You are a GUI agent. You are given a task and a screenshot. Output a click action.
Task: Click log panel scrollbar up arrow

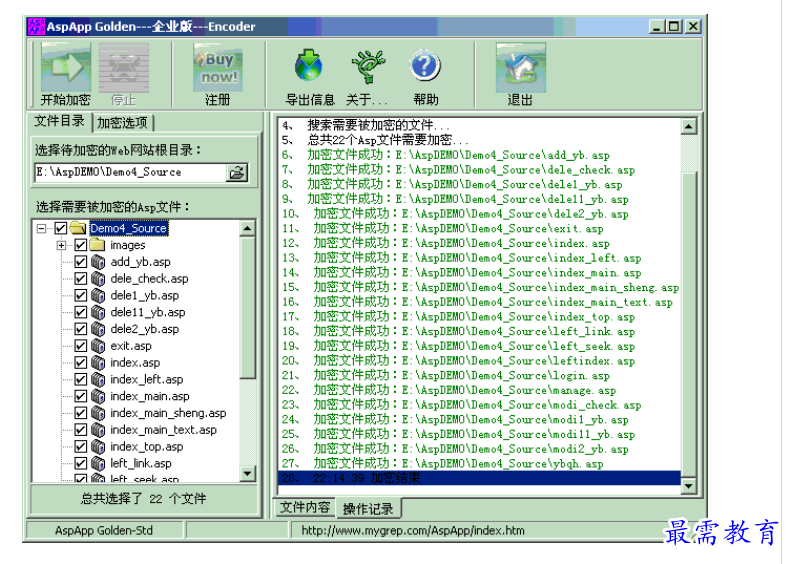point(689,126)
